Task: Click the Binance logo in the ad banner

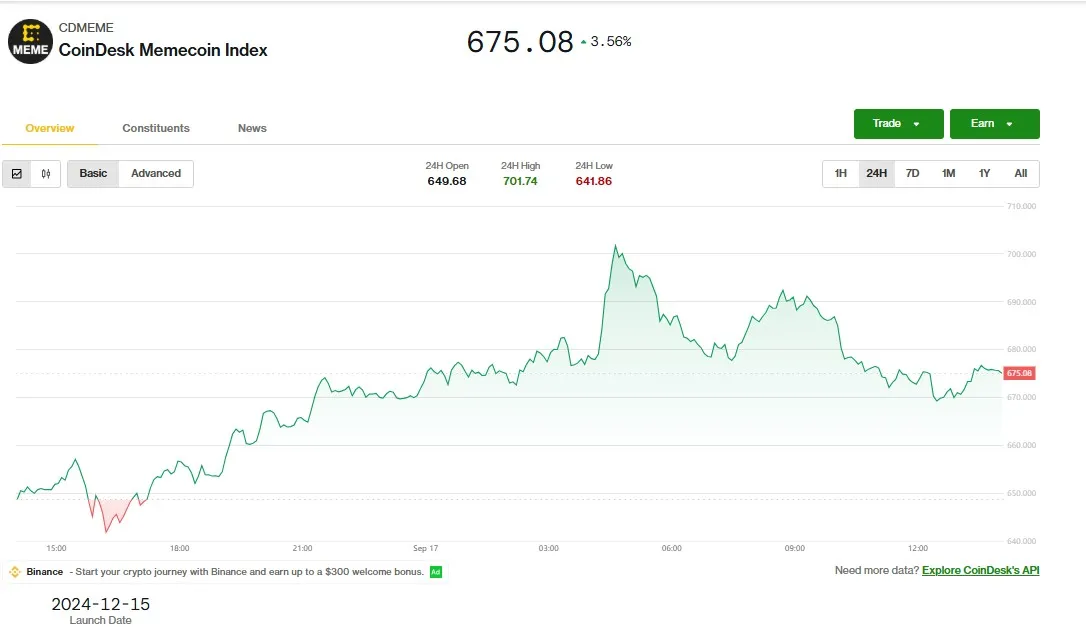Action: coord(15,570)
